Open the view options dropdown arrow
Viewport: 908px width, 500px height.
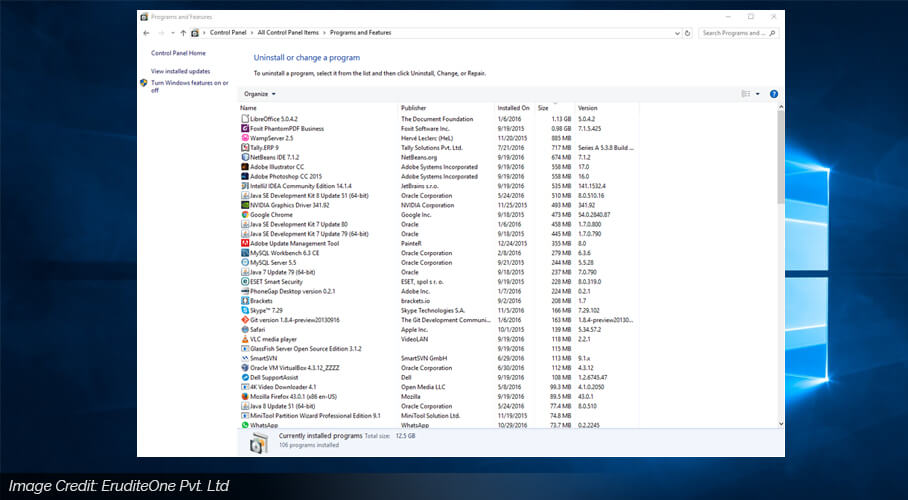(757, 94)
